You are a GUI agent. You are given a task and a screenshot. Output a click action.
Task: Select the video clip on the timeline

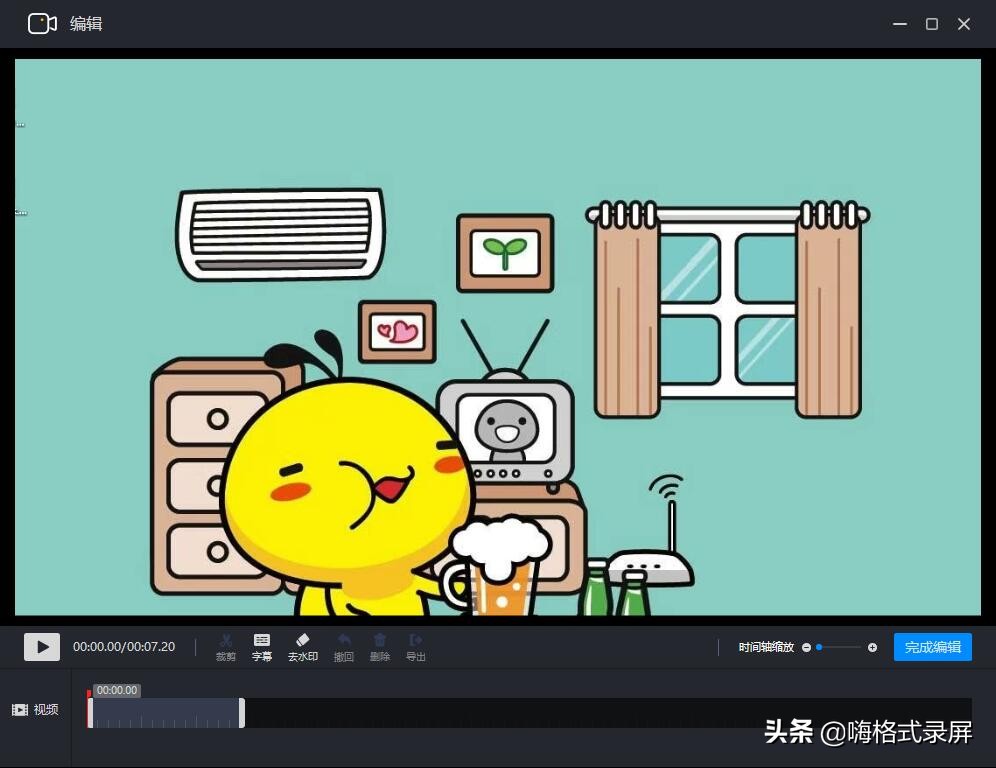click(x=165, y=711)
